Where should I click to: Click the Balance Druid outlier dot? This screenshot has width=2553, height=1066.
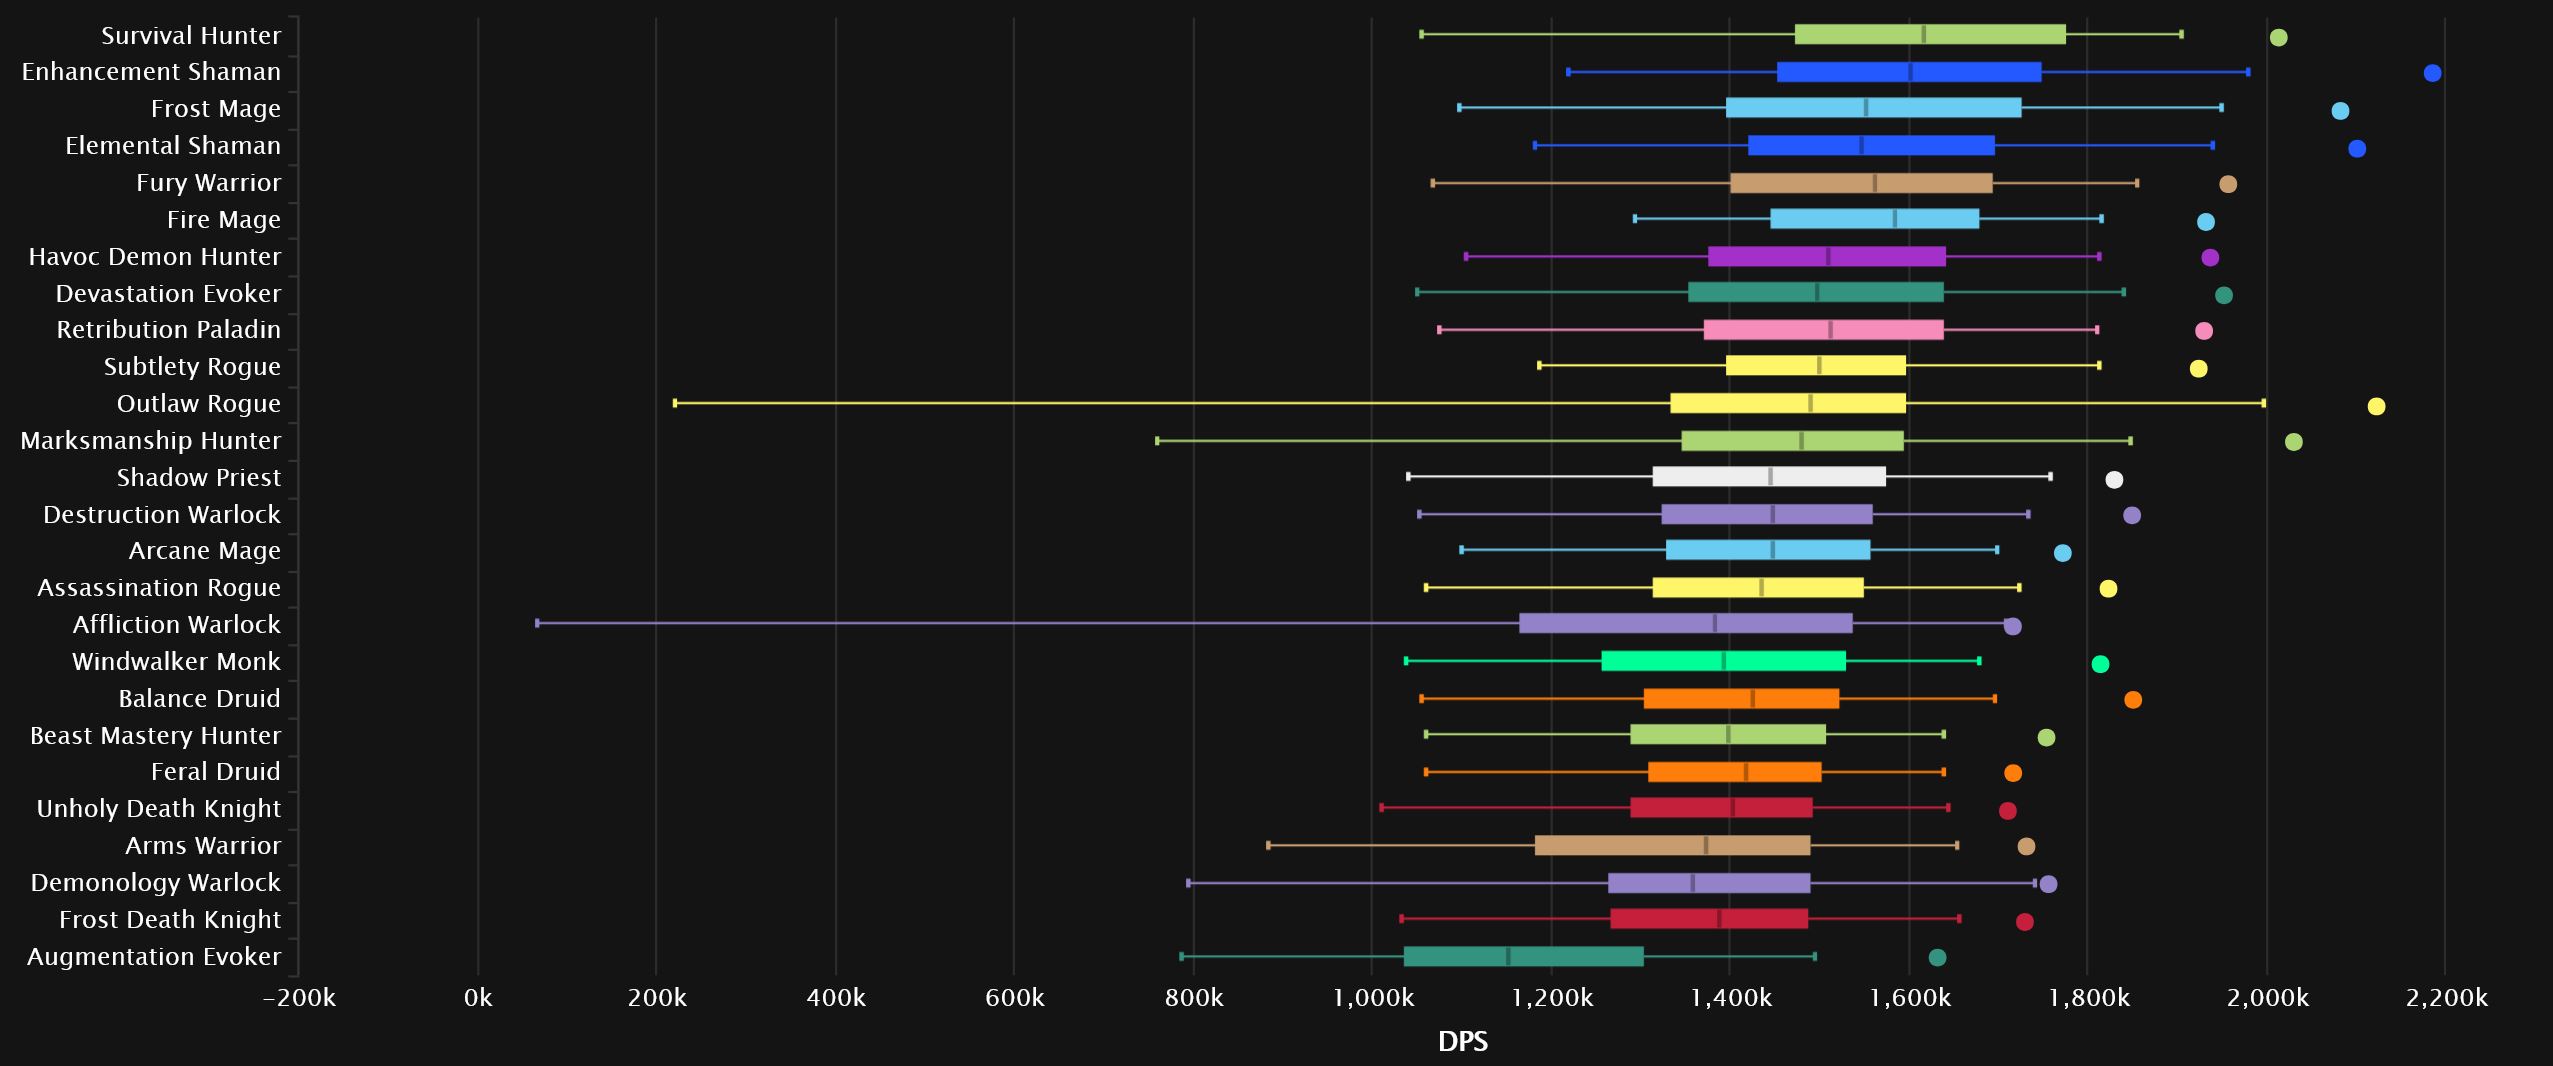pos(2132,700)
